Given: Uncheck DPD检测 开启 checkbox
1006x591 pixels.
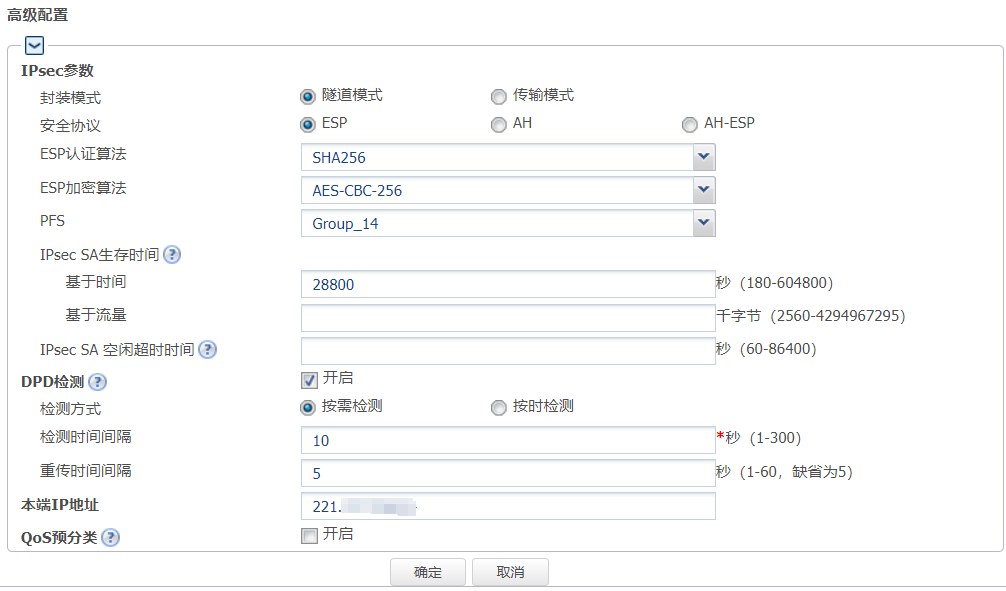Looking at the screenshot, I should [x=309, y=379].
